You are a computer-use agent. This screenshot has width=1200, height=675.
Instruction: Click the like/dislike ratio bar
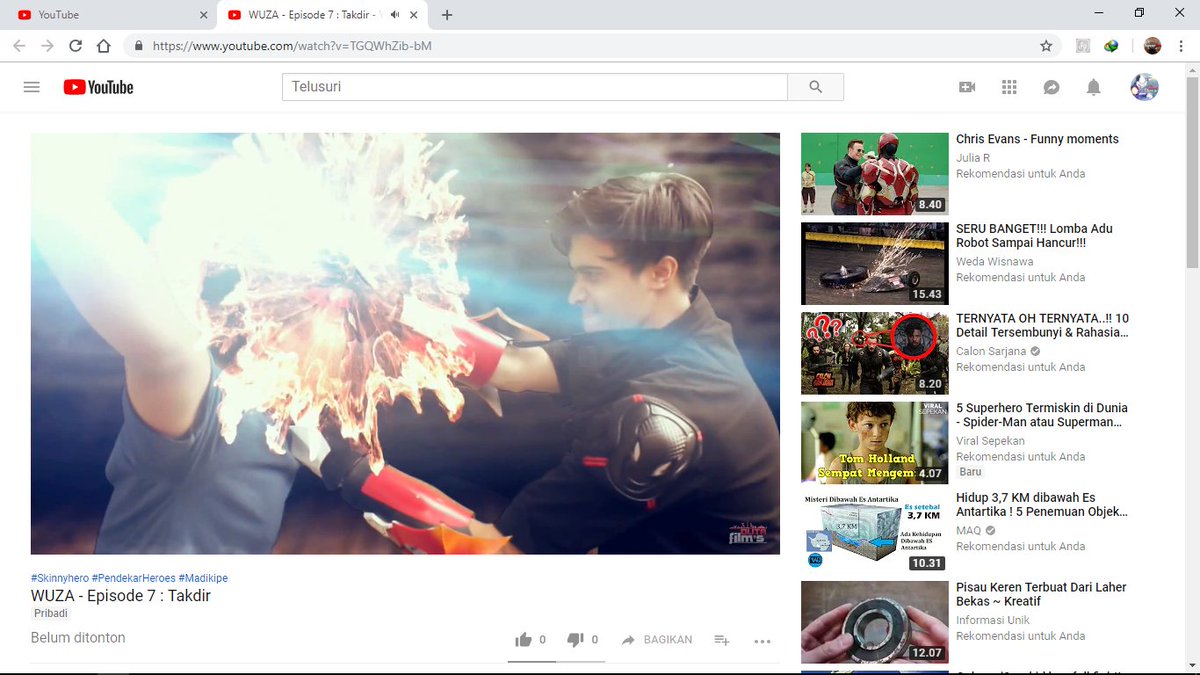coord(555,661)
